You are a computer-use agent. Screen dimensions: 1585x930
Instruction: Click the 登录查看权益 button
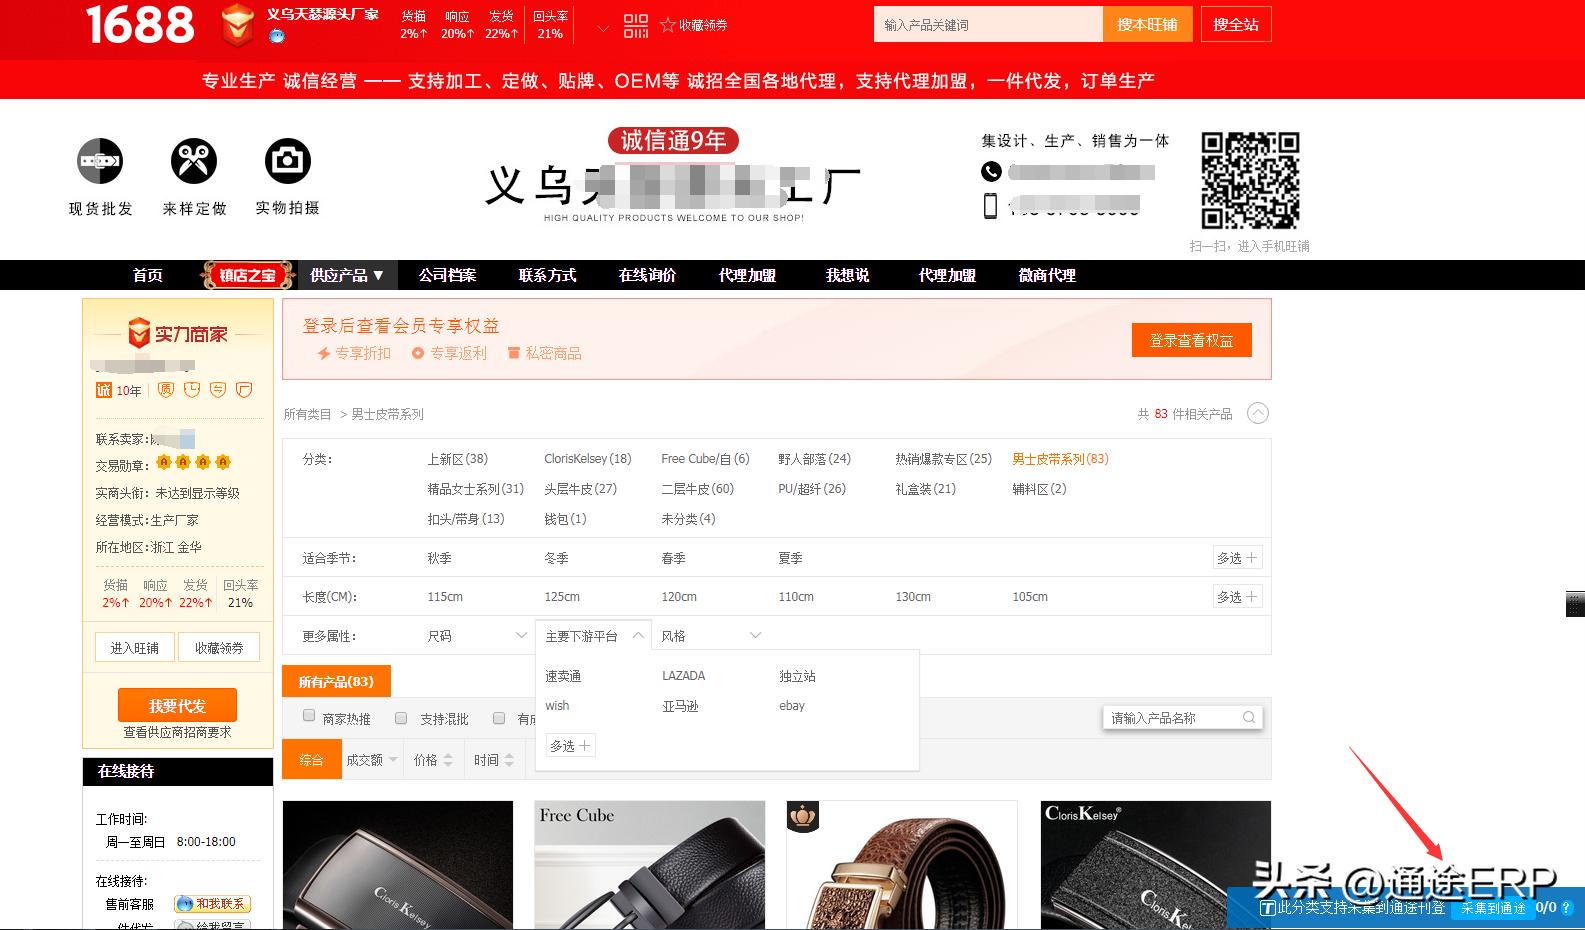pos(1191,340)
